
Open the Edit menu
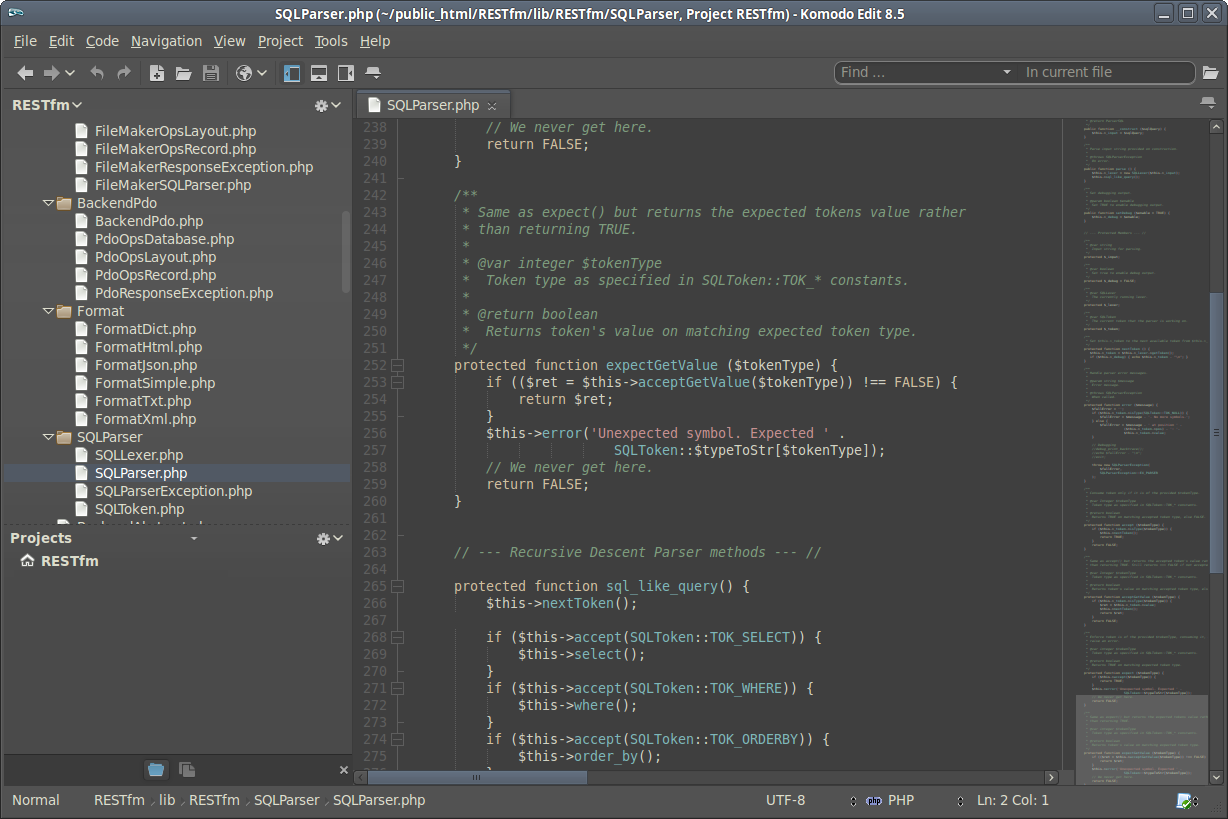pos(62,41)
